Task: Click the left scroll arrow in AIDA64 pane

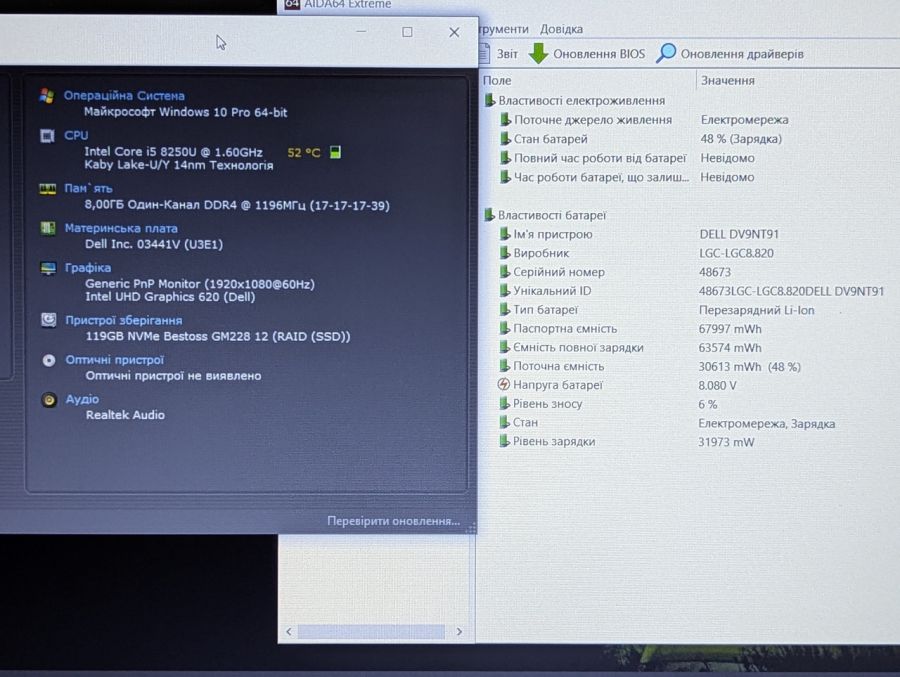Action: coord(289,632)
